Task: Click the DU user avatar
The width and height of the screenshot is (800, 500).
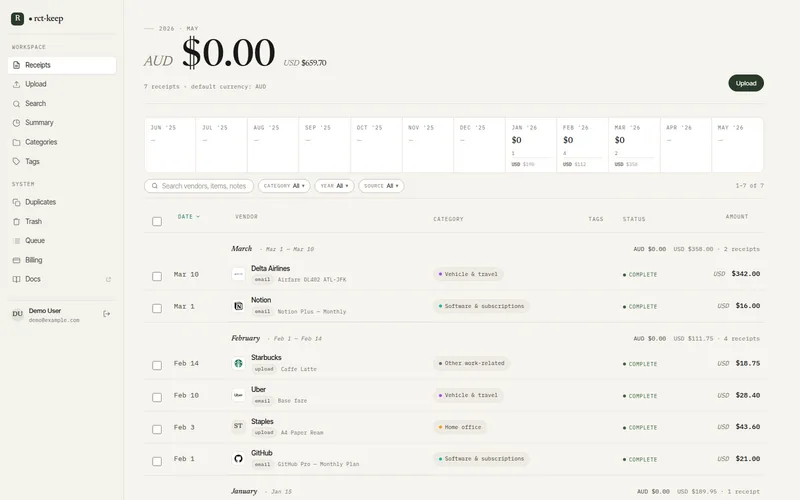Action: (17, 314)
